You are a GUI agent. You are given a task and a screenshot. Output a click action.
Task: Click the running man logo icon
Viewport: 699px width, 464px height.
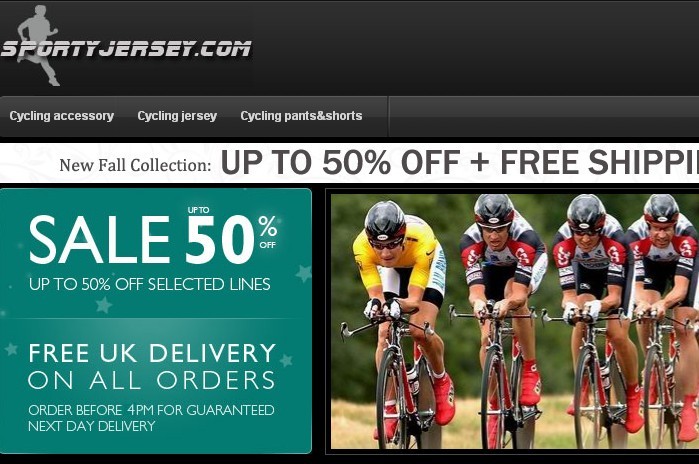tap(38, 45)
